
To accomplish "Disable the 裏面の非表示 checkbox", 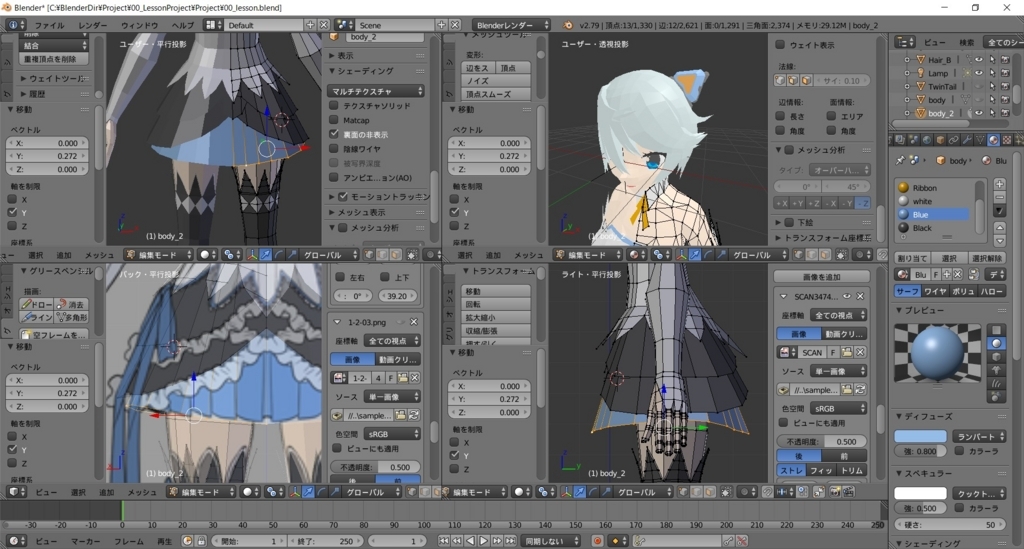I will coord(334,134).
